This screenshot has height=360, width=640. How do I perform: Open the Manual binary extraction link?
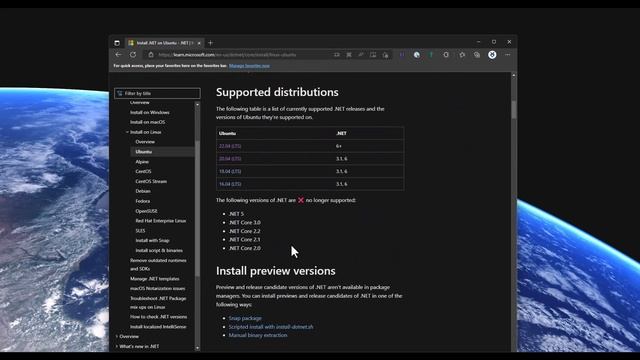click(258, 335)
